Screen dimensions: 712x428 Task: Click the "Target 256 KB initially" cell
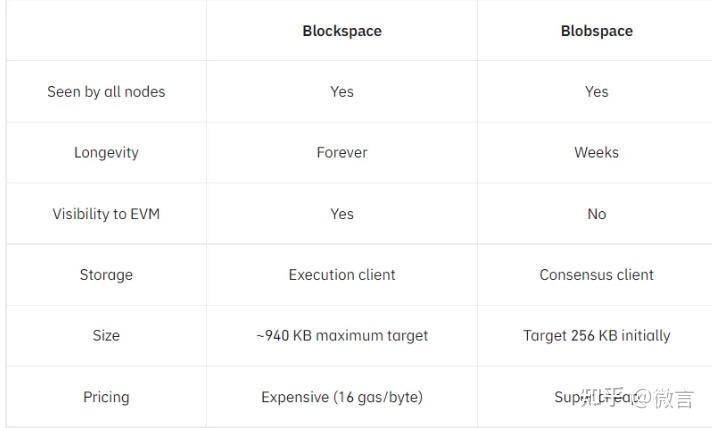596,336
